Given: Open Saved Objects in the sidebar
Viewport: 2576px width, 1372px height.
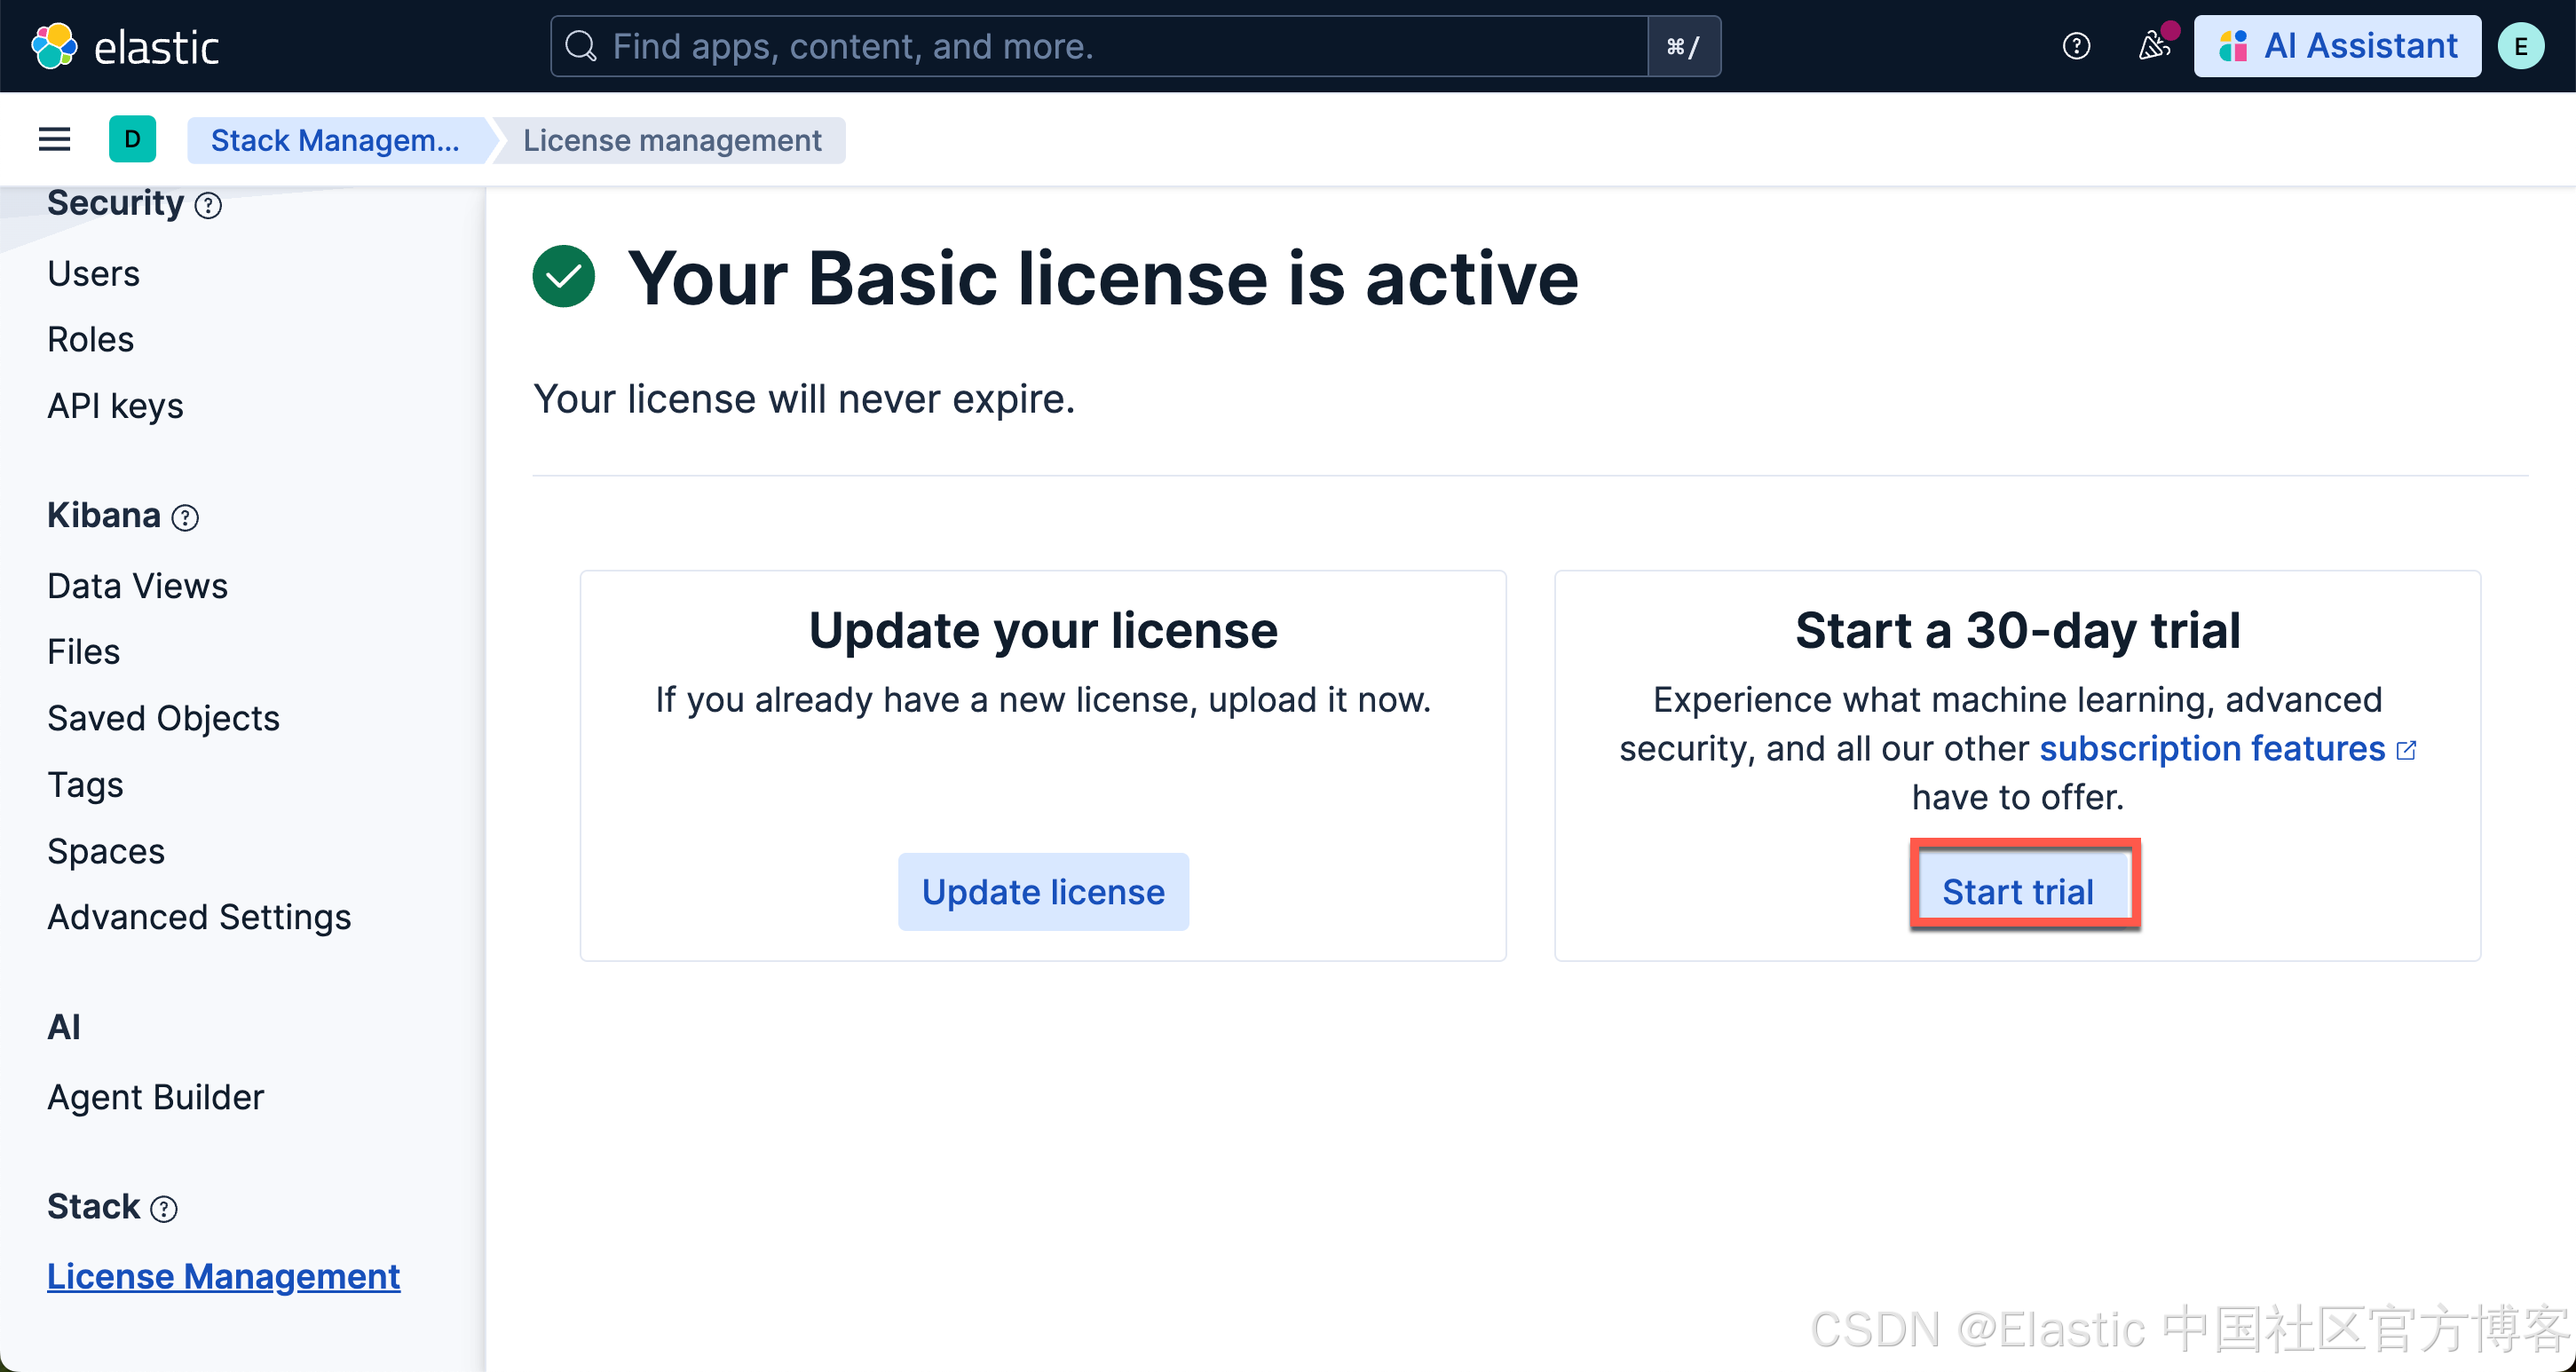Looking at the screenshot, I should (x=163, y=718).
